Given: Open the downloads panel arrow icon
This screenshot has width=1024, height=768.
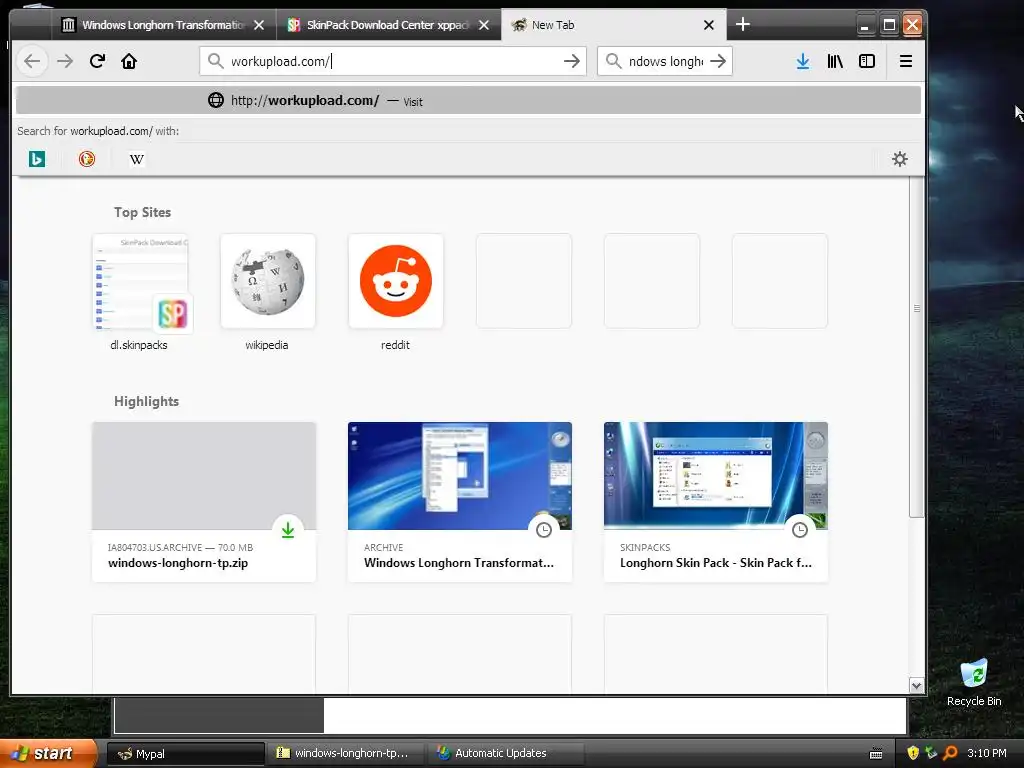Looking at the screenshot, I should coord(803,61).
